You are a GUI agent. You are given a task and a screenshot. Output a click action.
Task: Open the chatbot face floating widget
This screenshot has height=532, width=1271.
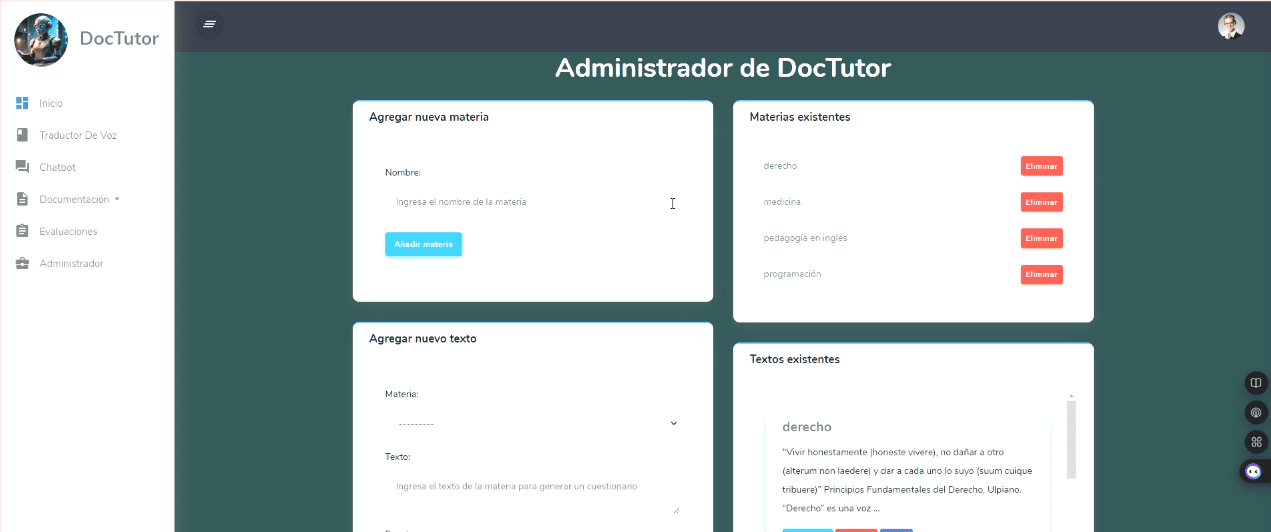1254,471
